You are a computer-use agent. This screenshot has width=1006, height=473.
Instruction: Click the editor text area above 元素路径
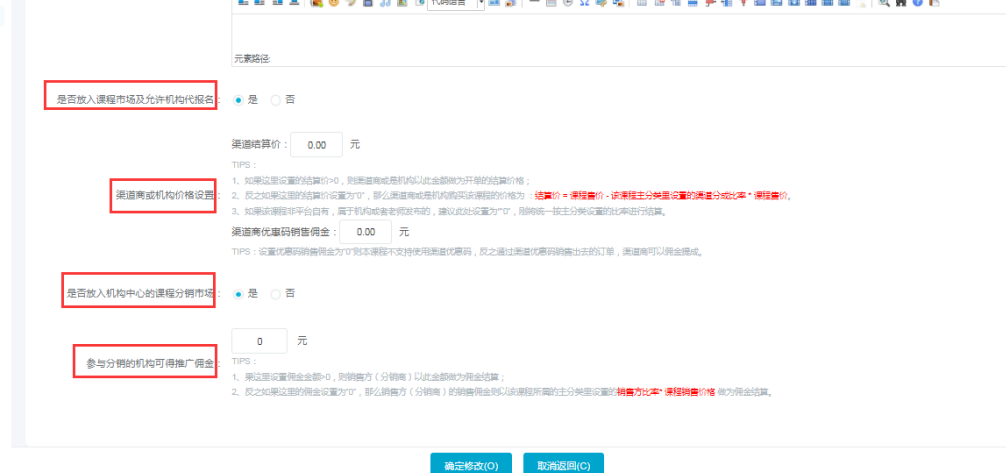tap(600, 30)
